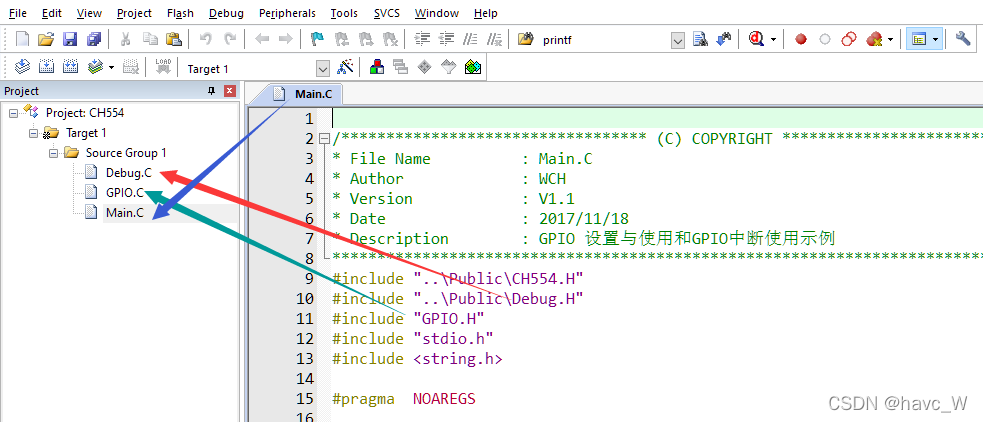Click the Build target icon
The width and height of the screenshot is (983, 422).
[47, 66]
